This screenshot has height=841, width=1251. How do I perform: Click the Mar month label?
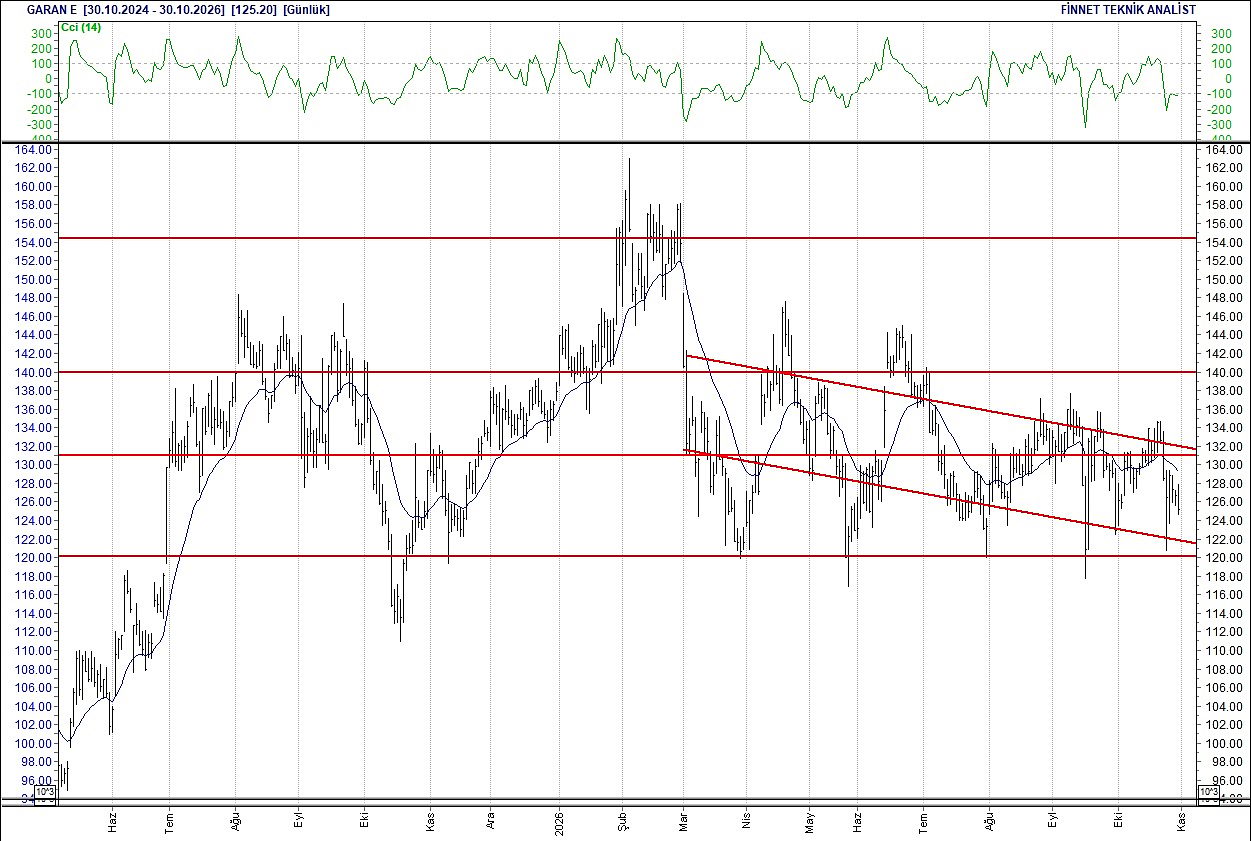(686, 822)
